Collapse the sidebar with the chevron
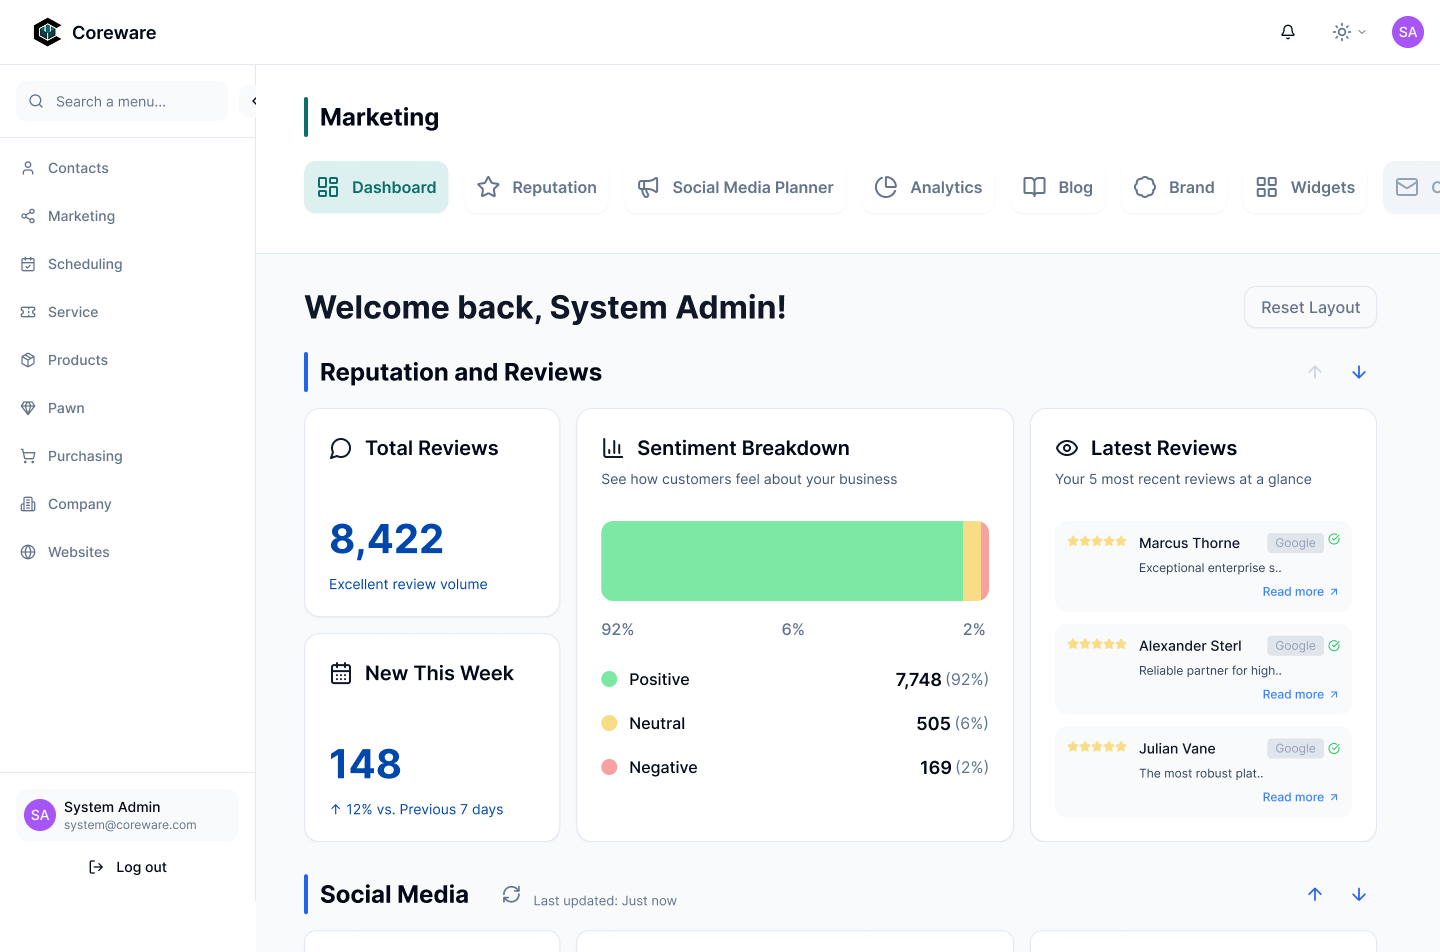This screenshot has width=1440, height=952. (x=252, y=101)
